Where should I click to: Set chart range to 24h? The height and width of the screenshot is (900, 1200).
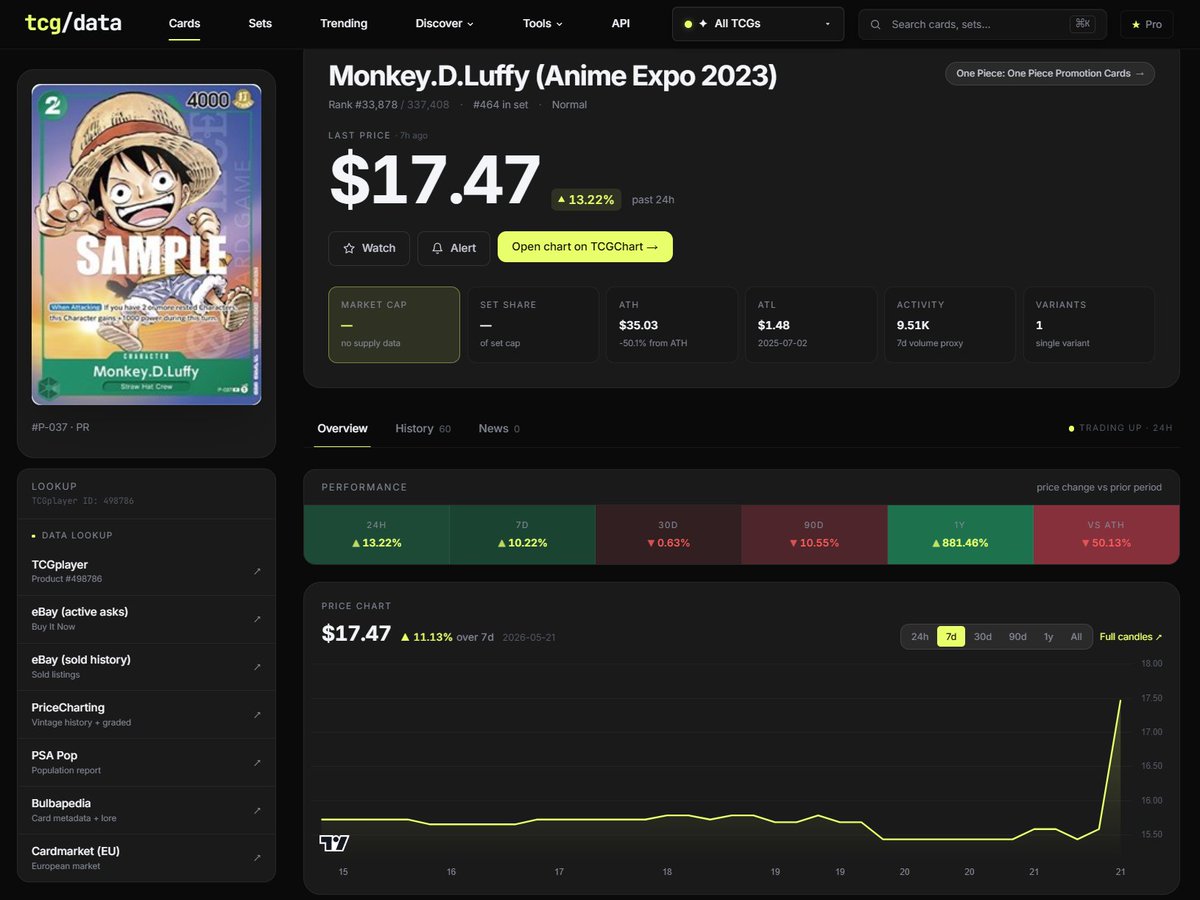(919, 637)
